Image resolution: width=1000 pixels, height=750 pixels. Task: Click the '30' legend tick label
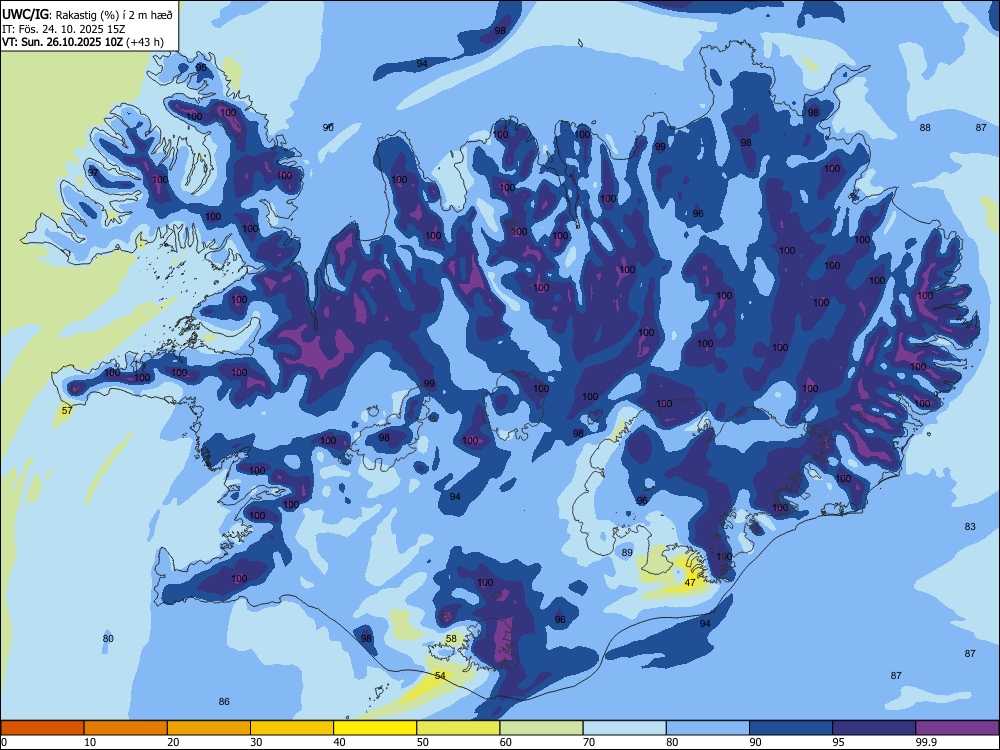tap(256, 742)
